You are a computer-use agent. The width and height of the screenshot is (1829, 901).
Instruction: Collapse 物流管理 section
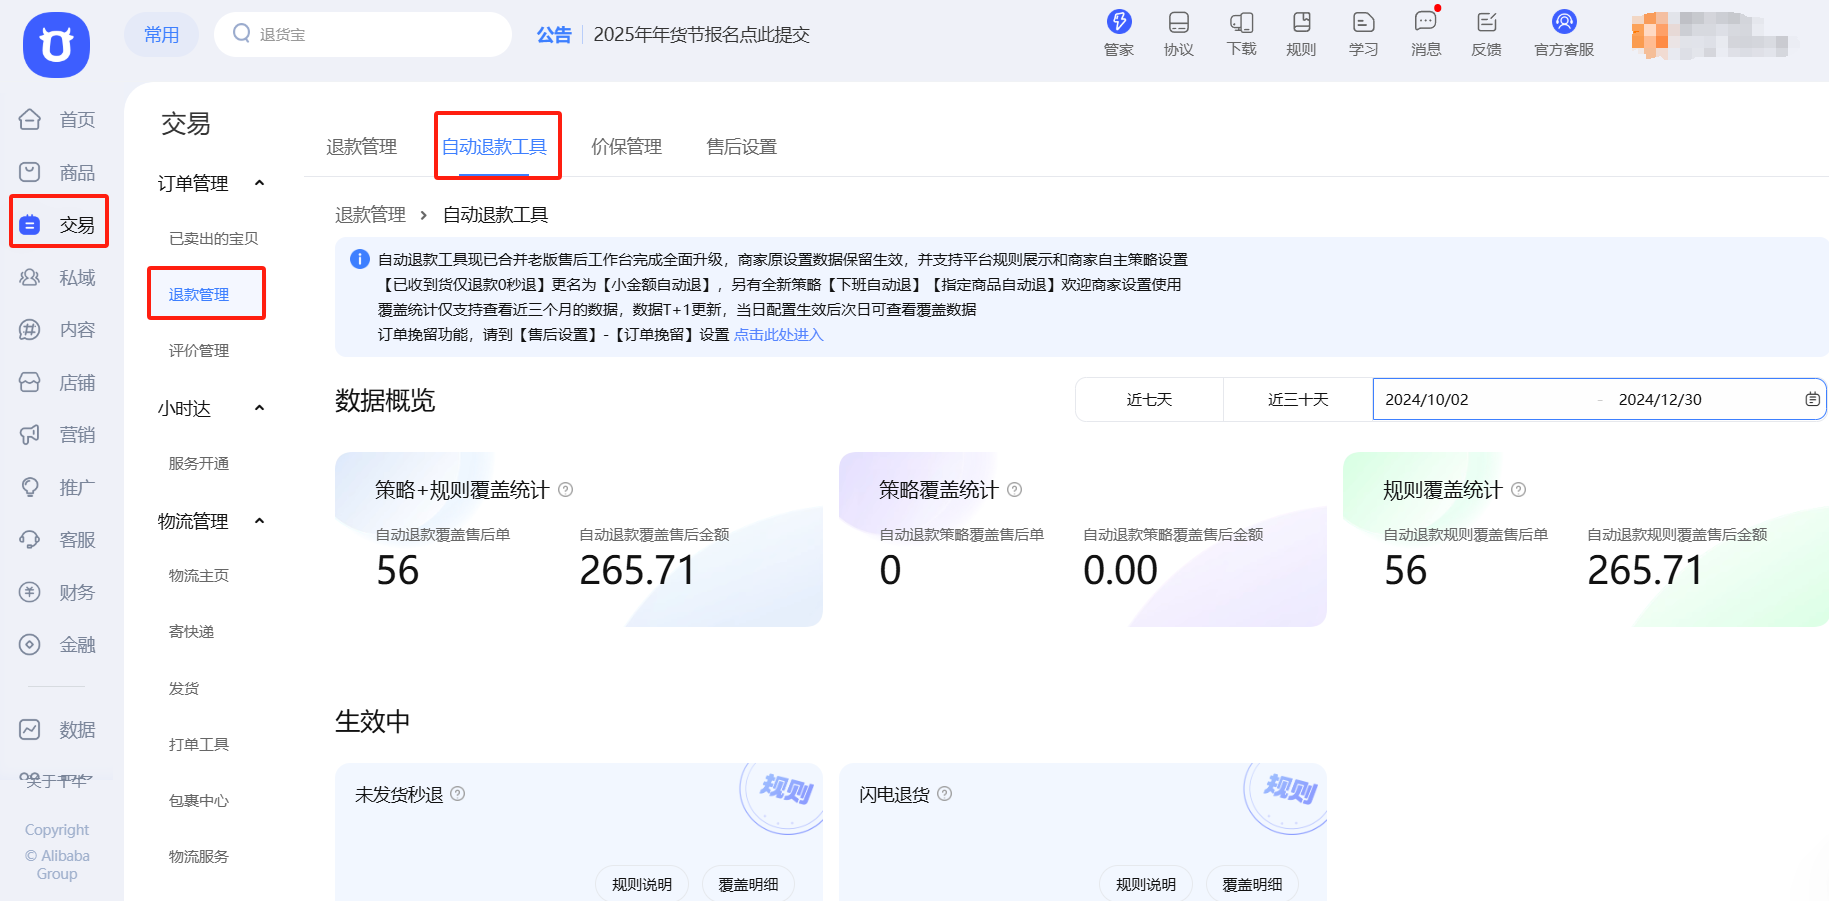point(260,521)
